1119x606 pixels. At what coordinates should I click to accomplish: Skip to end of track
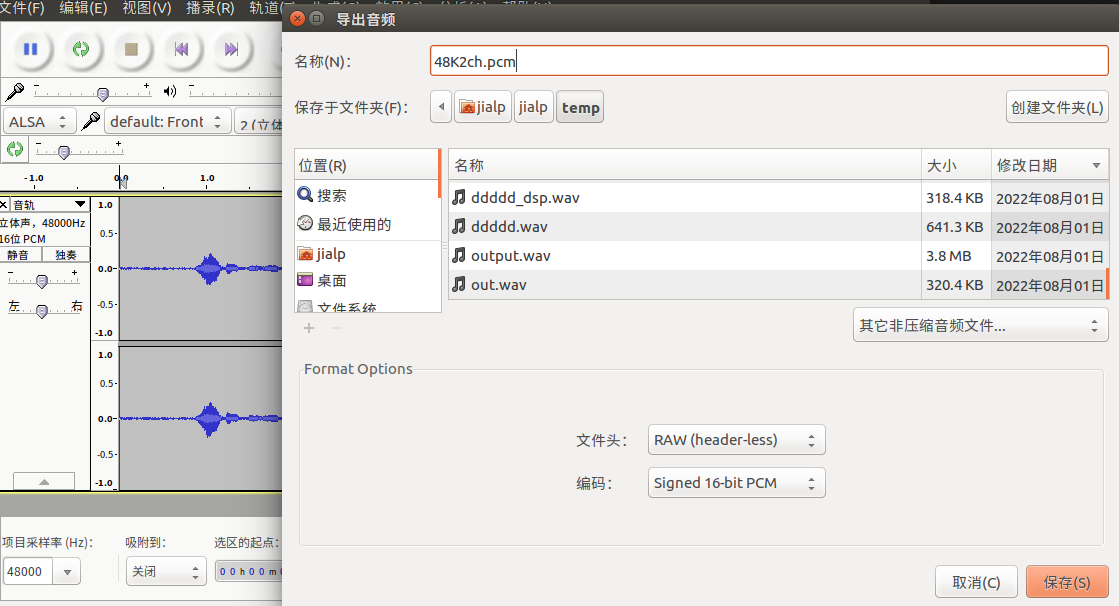(x=231, y=49)
